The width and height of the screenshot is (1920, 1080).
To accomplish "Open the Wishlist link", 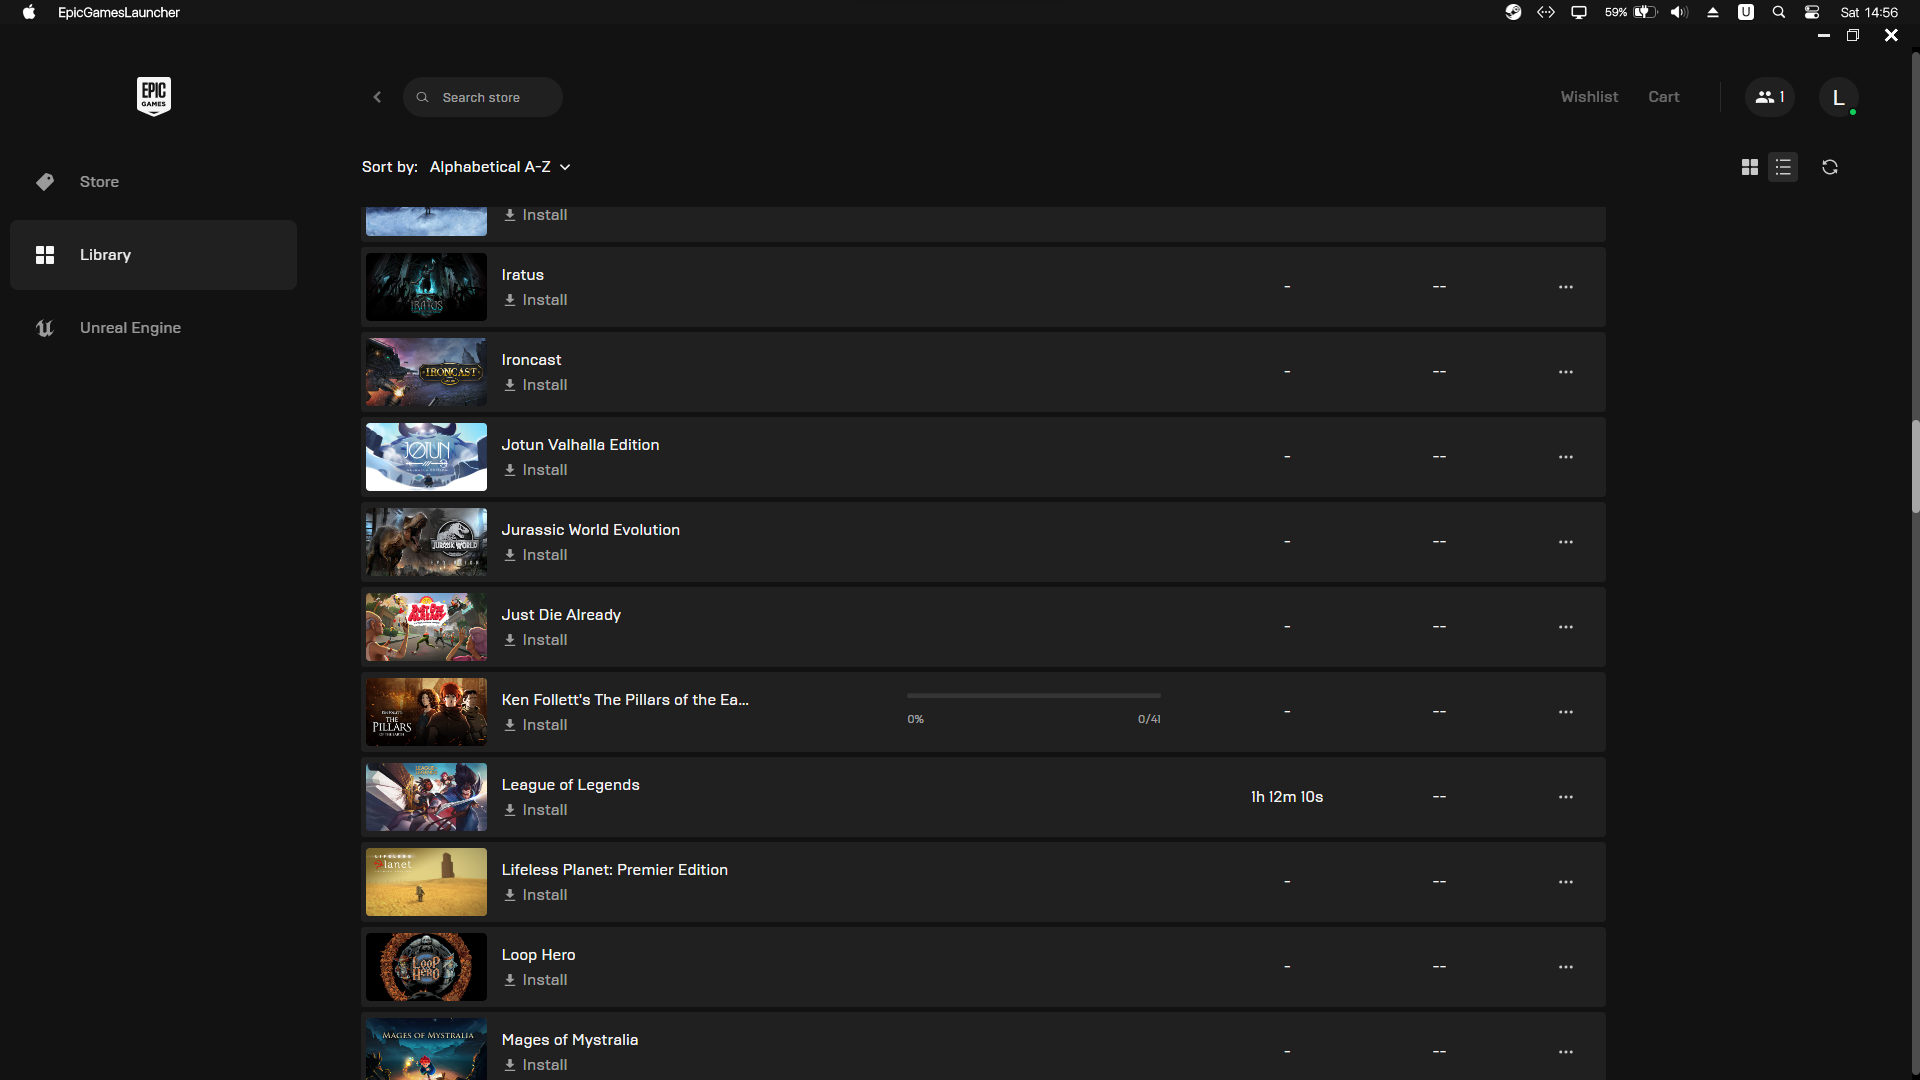I will (1588, 97).
